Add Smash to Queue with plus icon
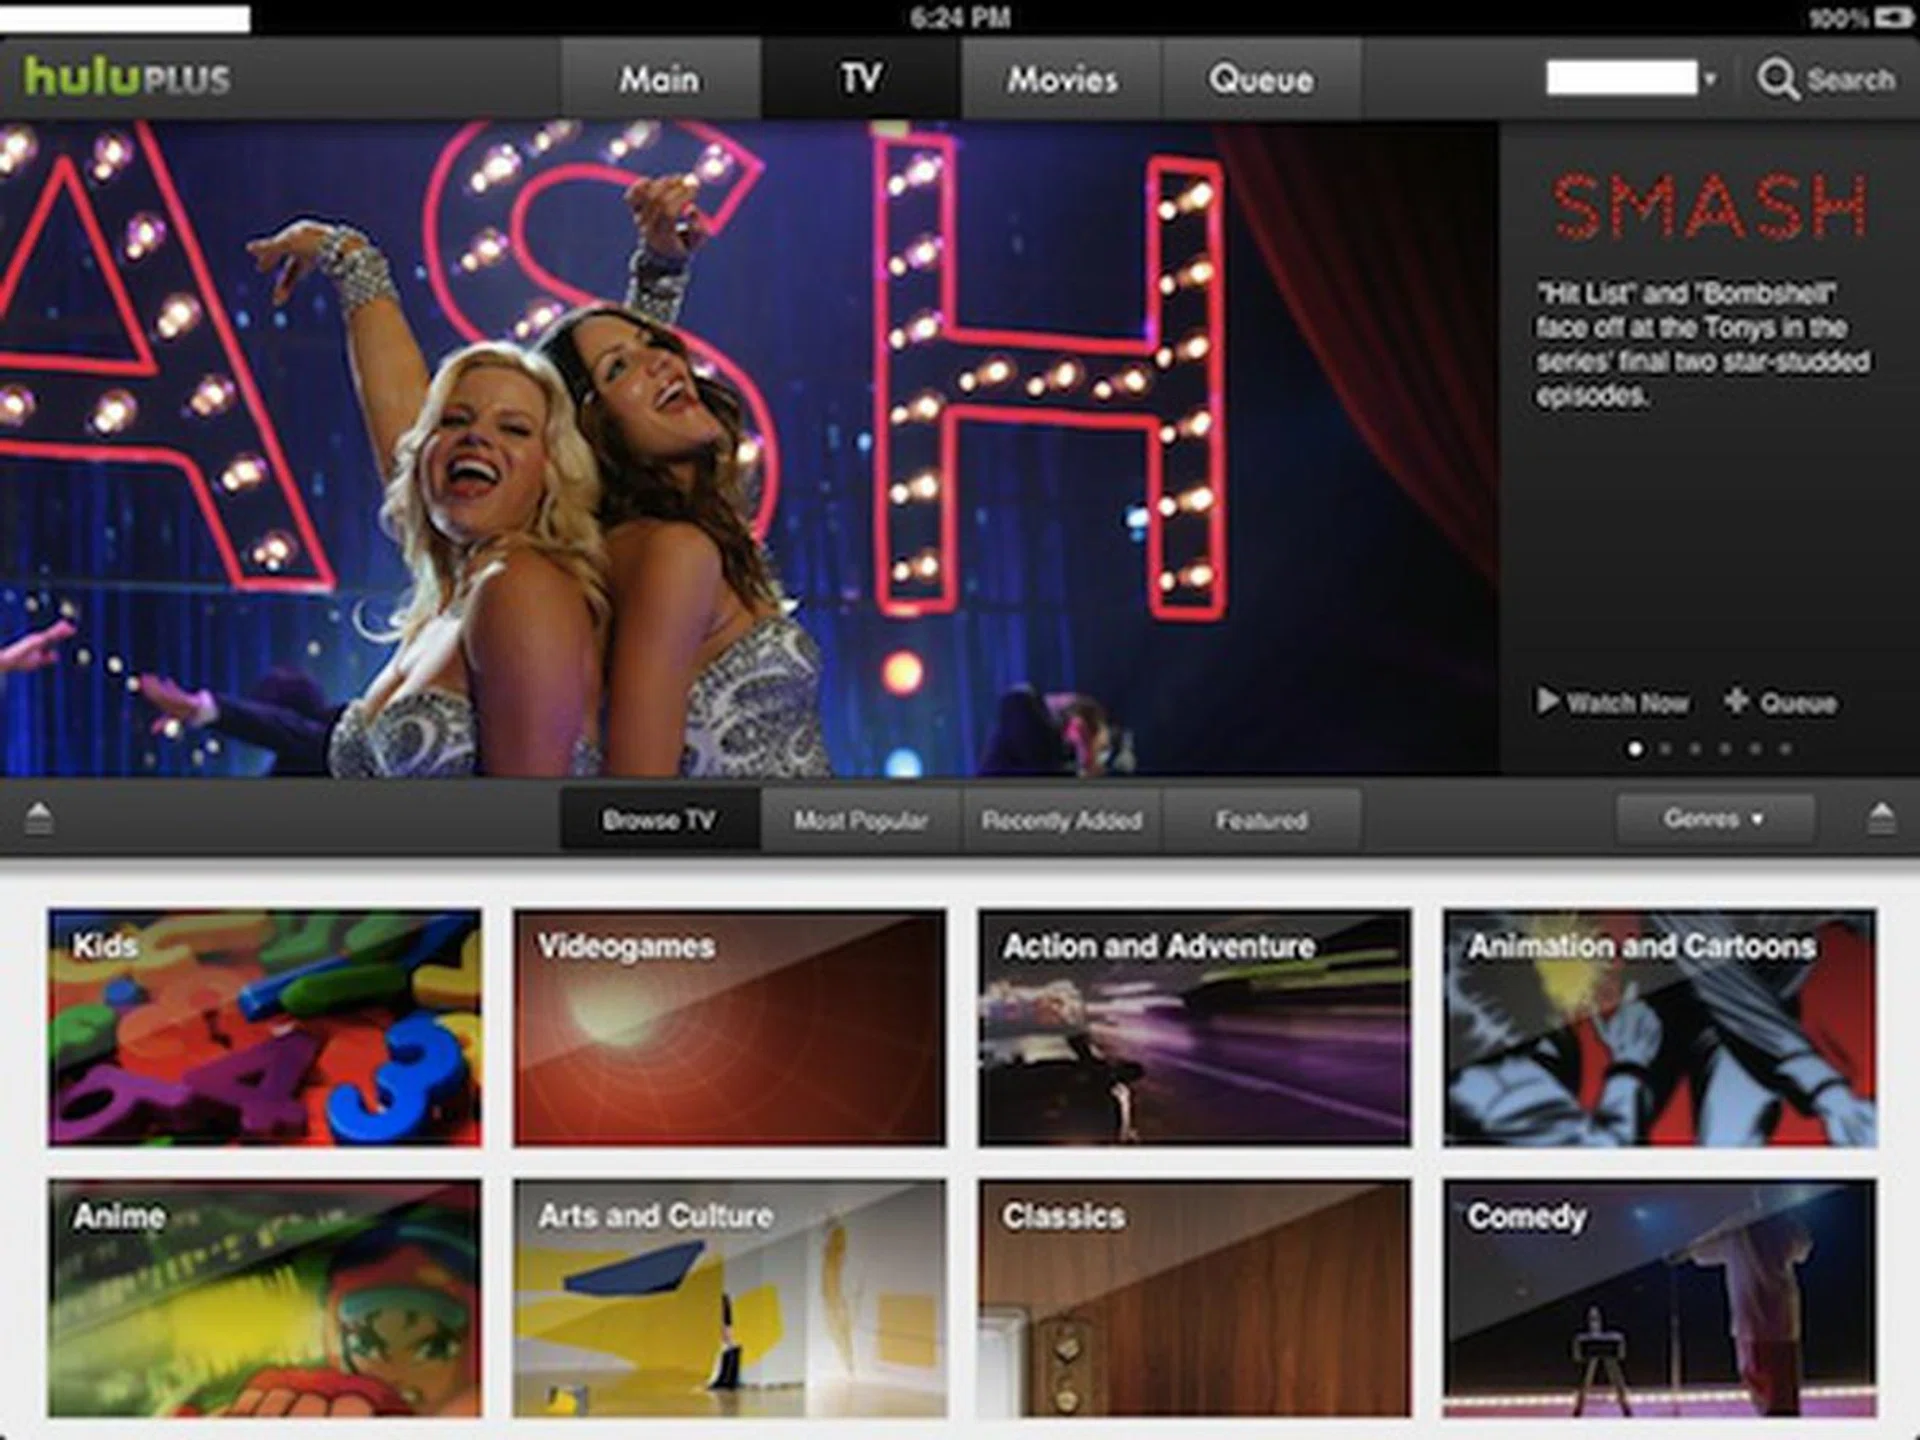The height and width of the screenshot is (1440, 1920). [x=1737, y=701]
